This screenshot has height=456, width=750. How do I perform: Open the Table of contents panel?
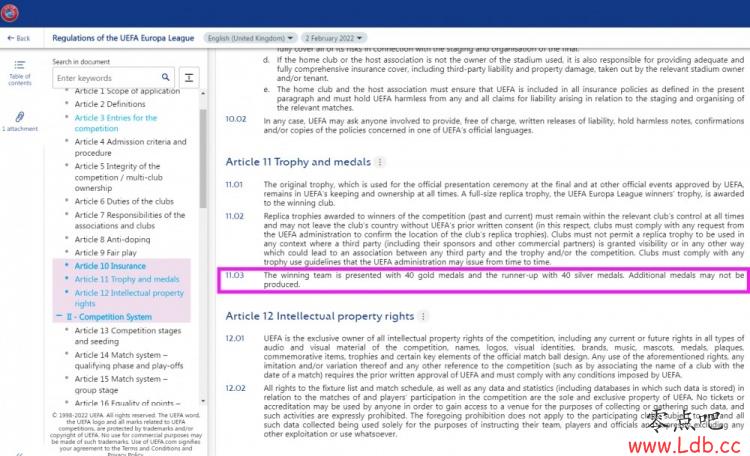[x=20, y=73]
